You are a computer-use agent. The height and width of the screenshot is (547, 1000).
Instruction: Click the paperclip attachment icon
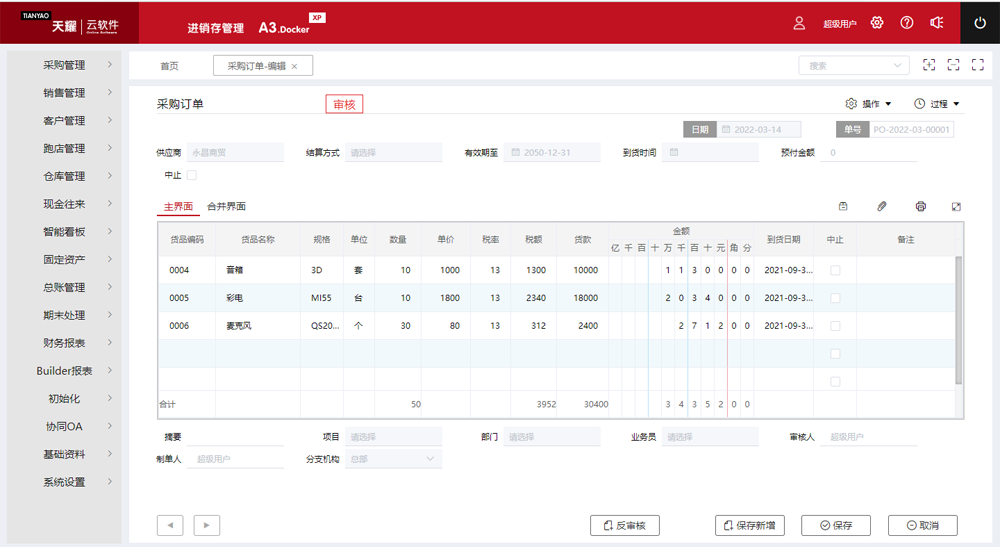pos(881,206)
